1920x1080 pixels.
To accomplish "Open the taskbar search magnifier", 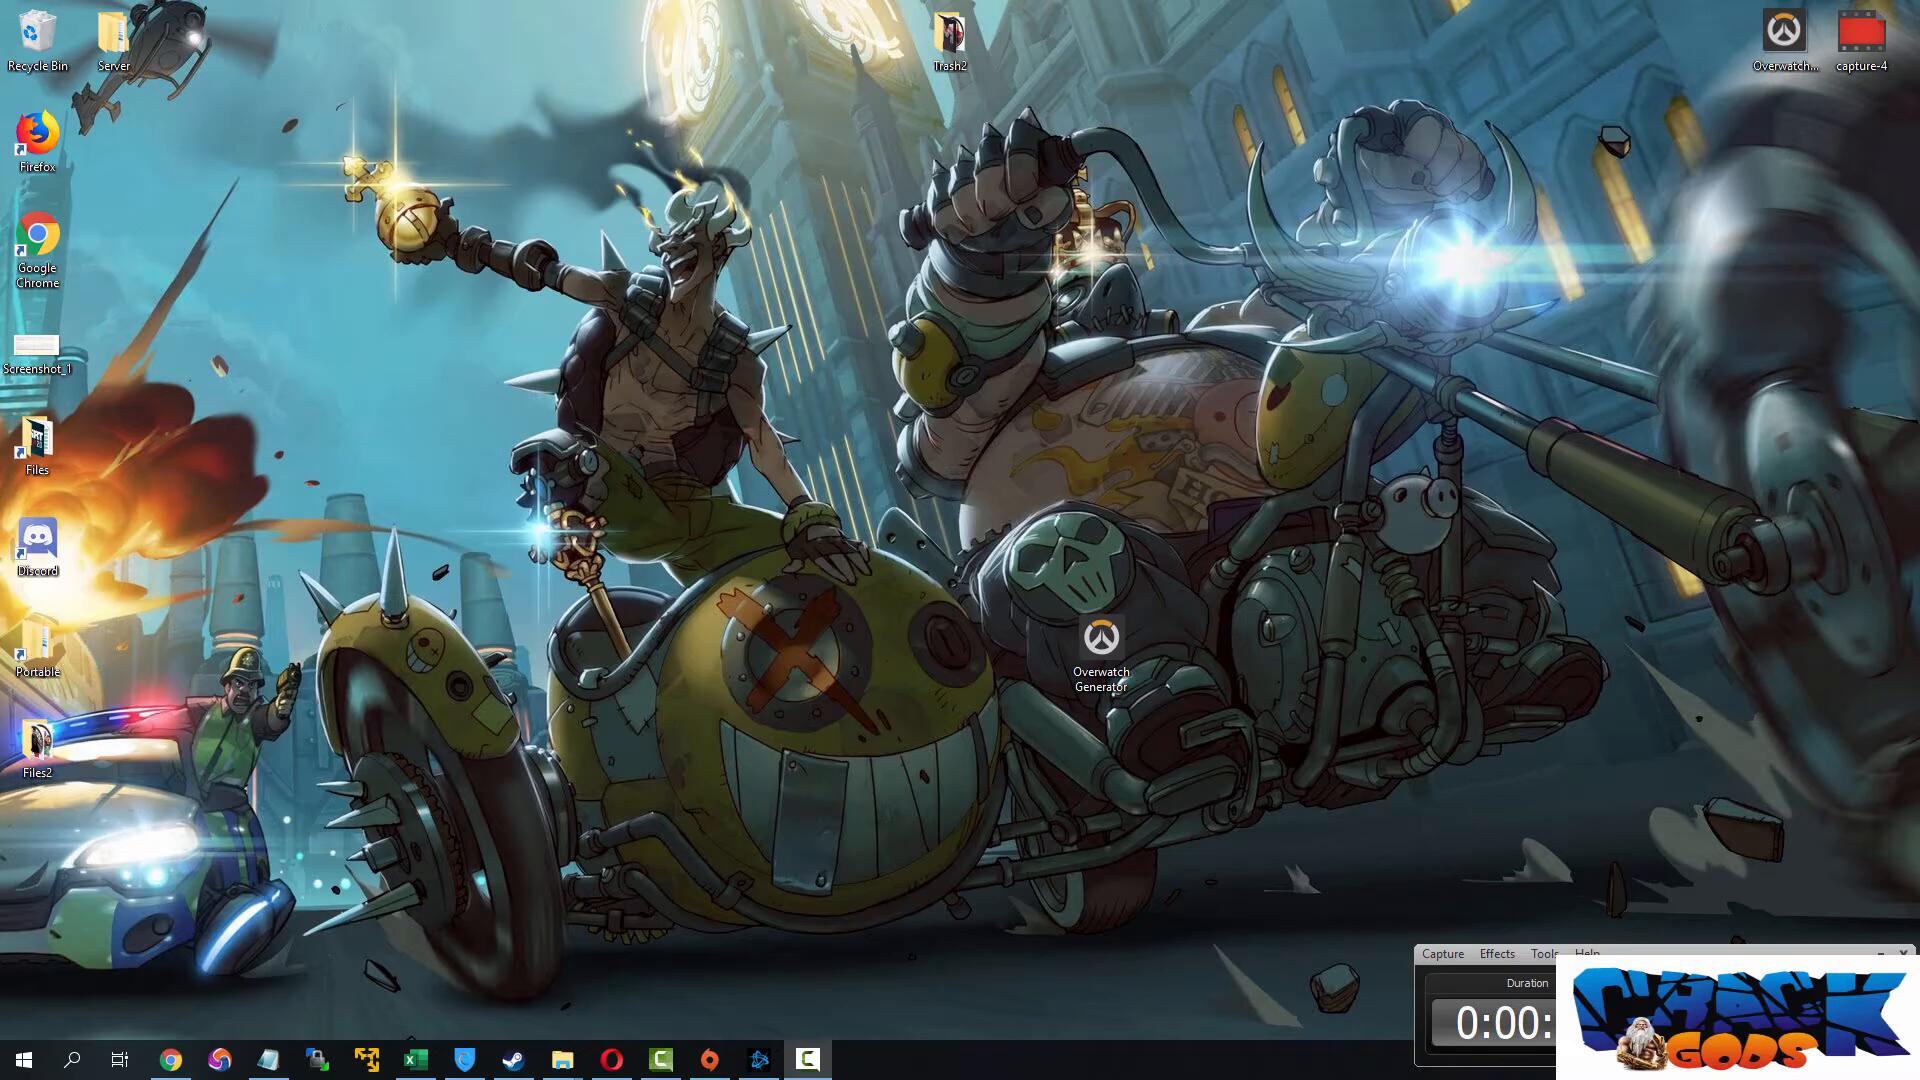I will (x=72, y=1060).
